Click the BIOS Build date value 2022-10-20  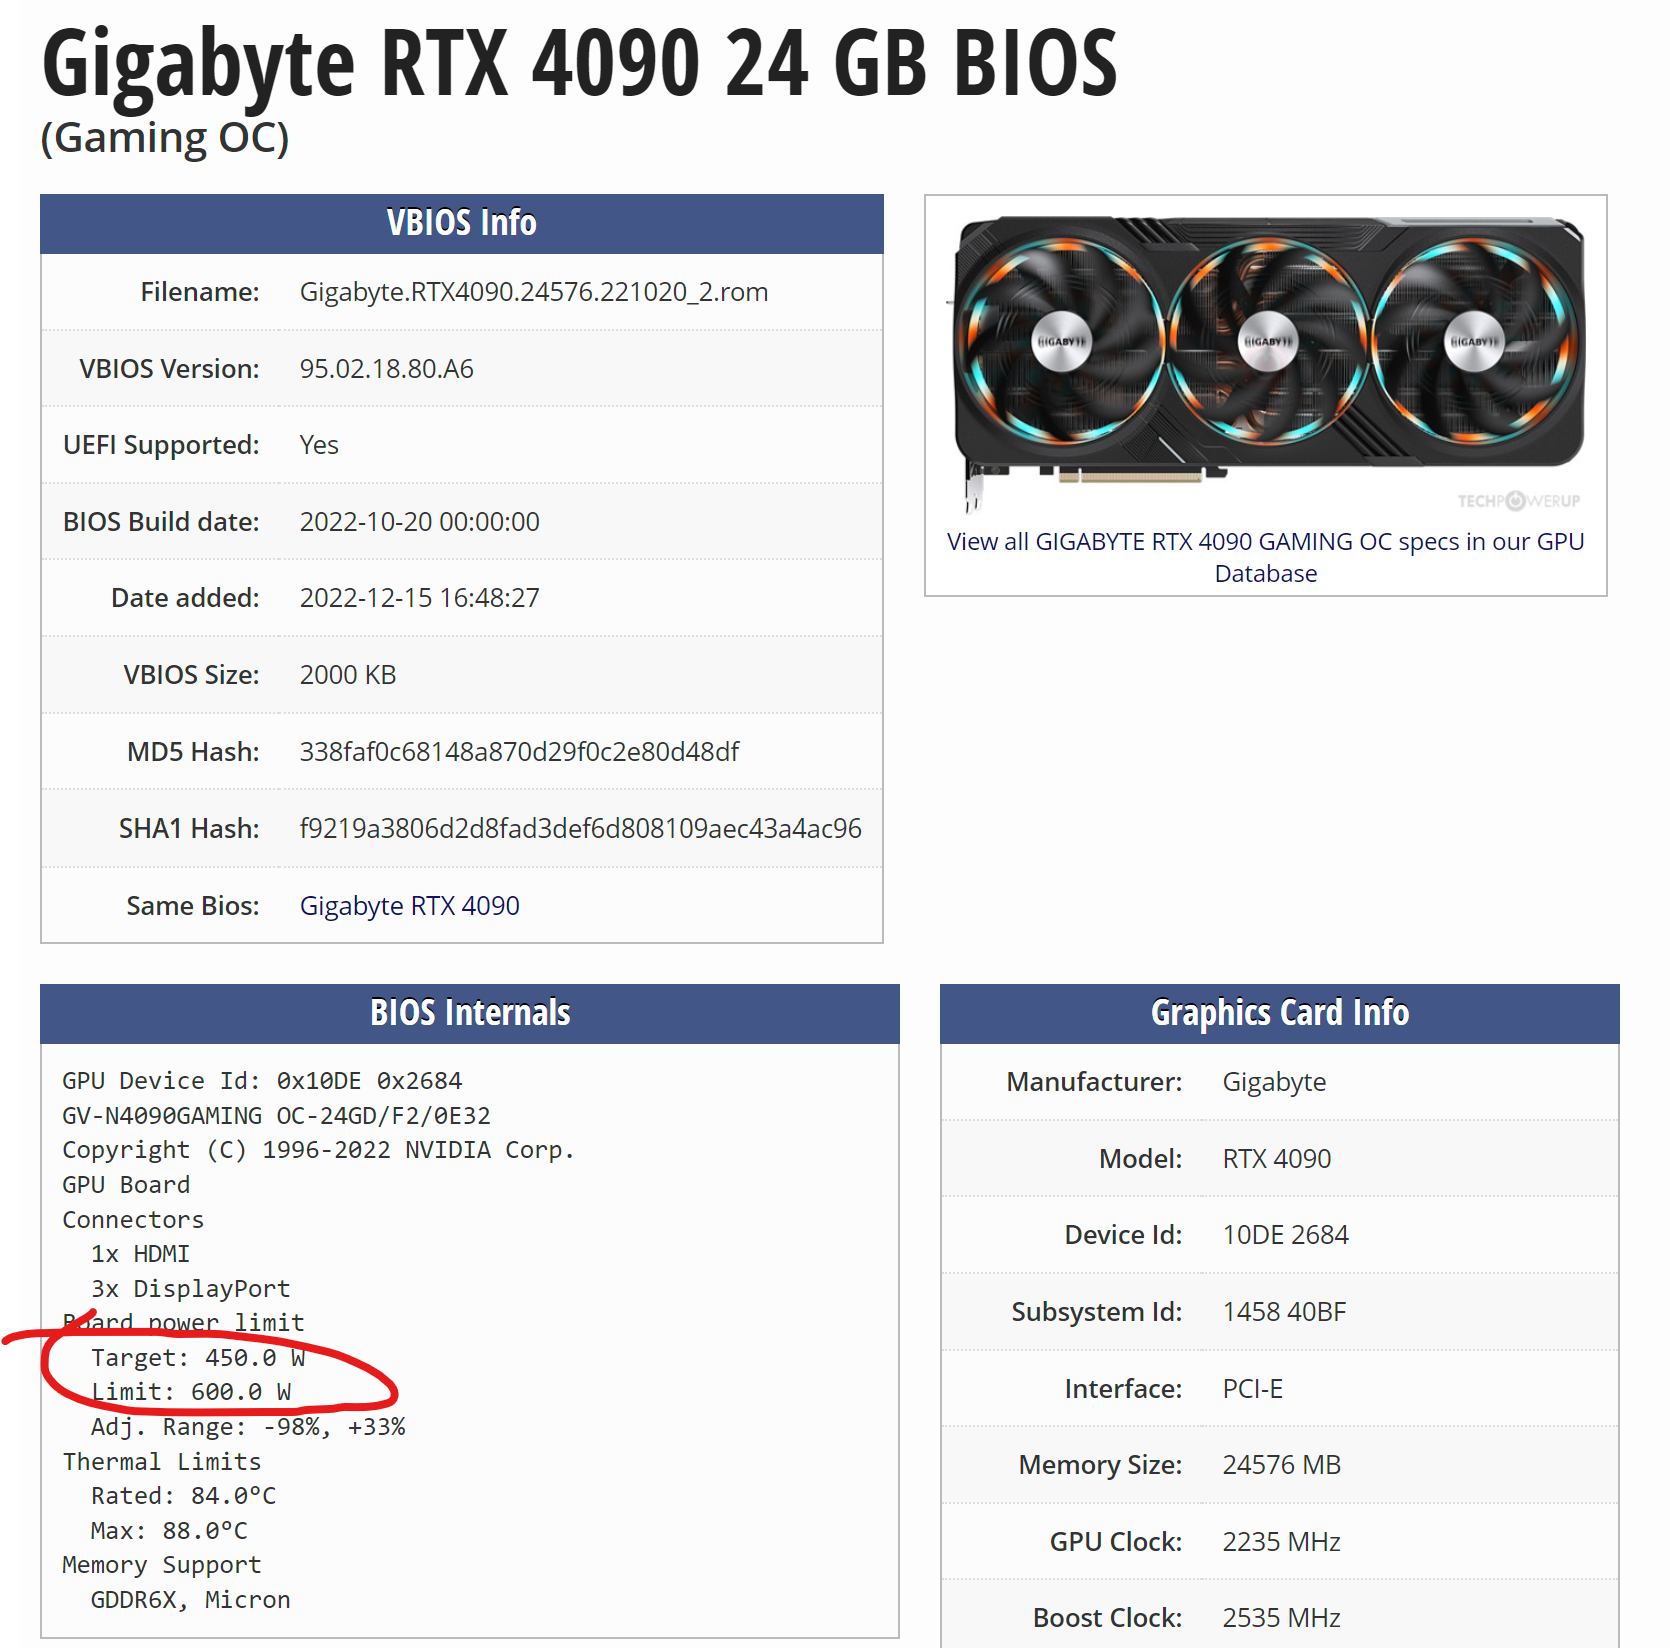click(x=419, y=522)
